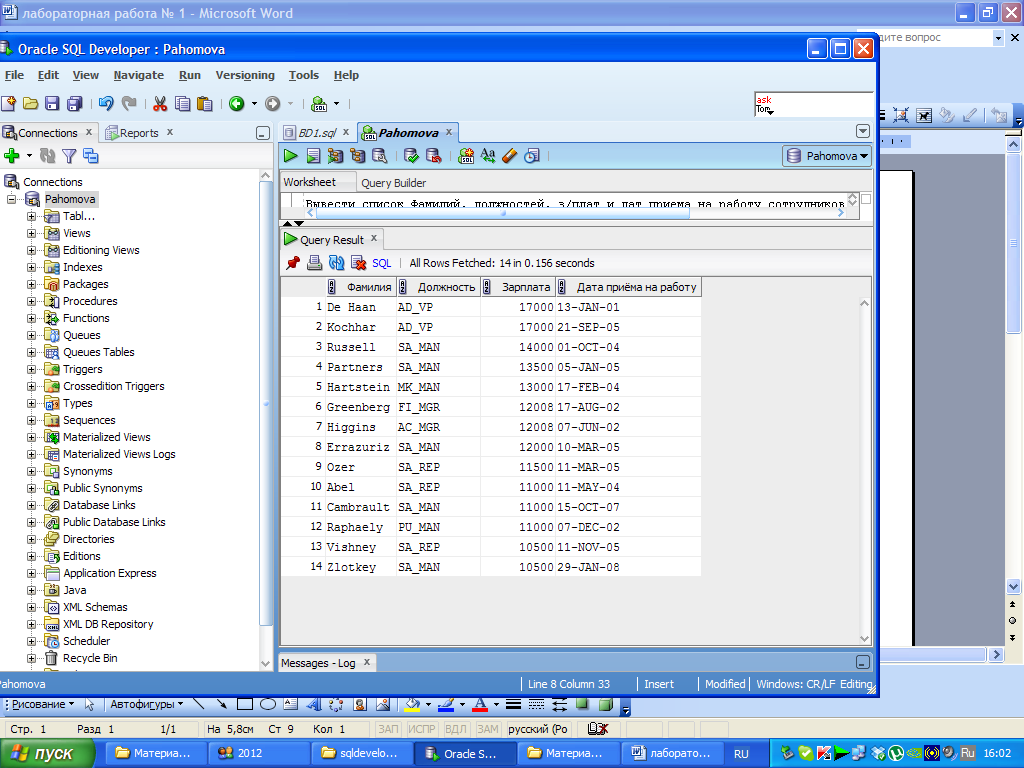Click the Autotrace icon
The image size is (1024, 768).
pyautogui.click(x=336, y=155)
